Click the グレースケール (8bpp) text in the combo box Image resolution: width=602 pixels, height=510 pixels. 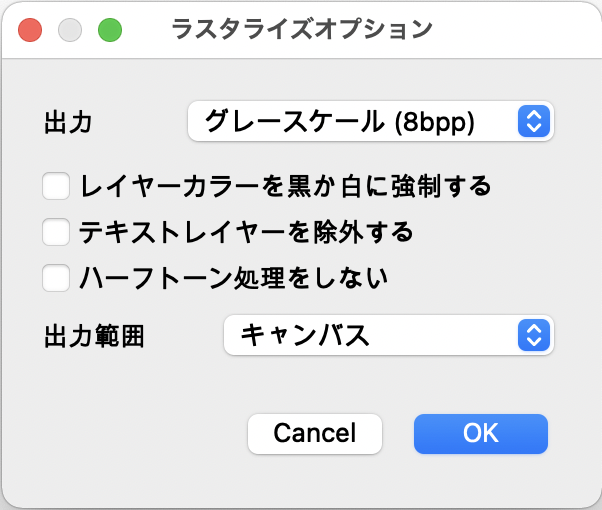pos(339,122)
